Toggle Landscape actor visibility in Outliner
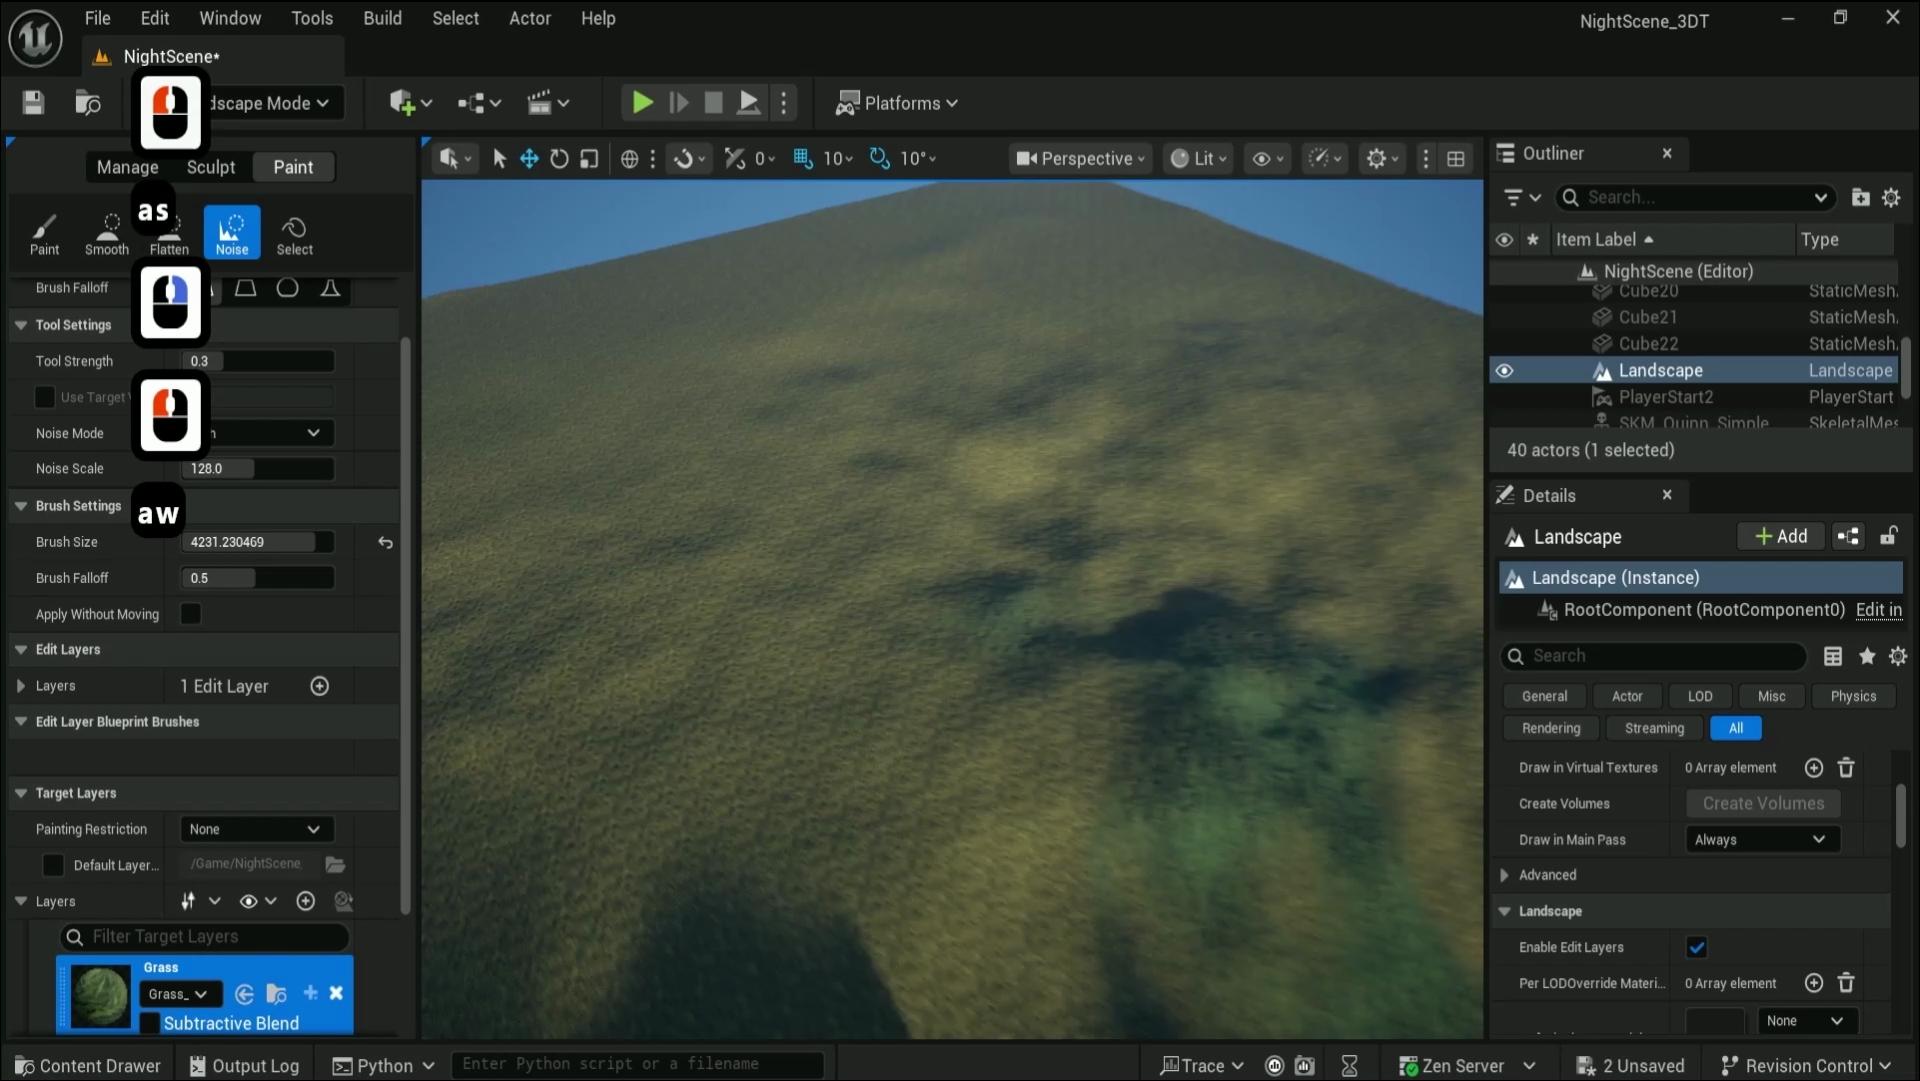This screenshot has height=1081, width=1920. pos(1505,369)
